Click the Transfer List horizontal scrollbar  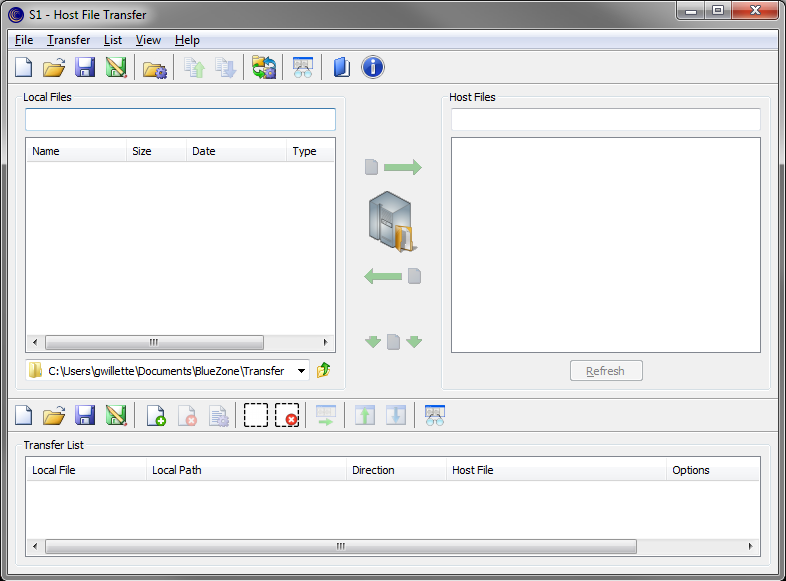(340, 547)
